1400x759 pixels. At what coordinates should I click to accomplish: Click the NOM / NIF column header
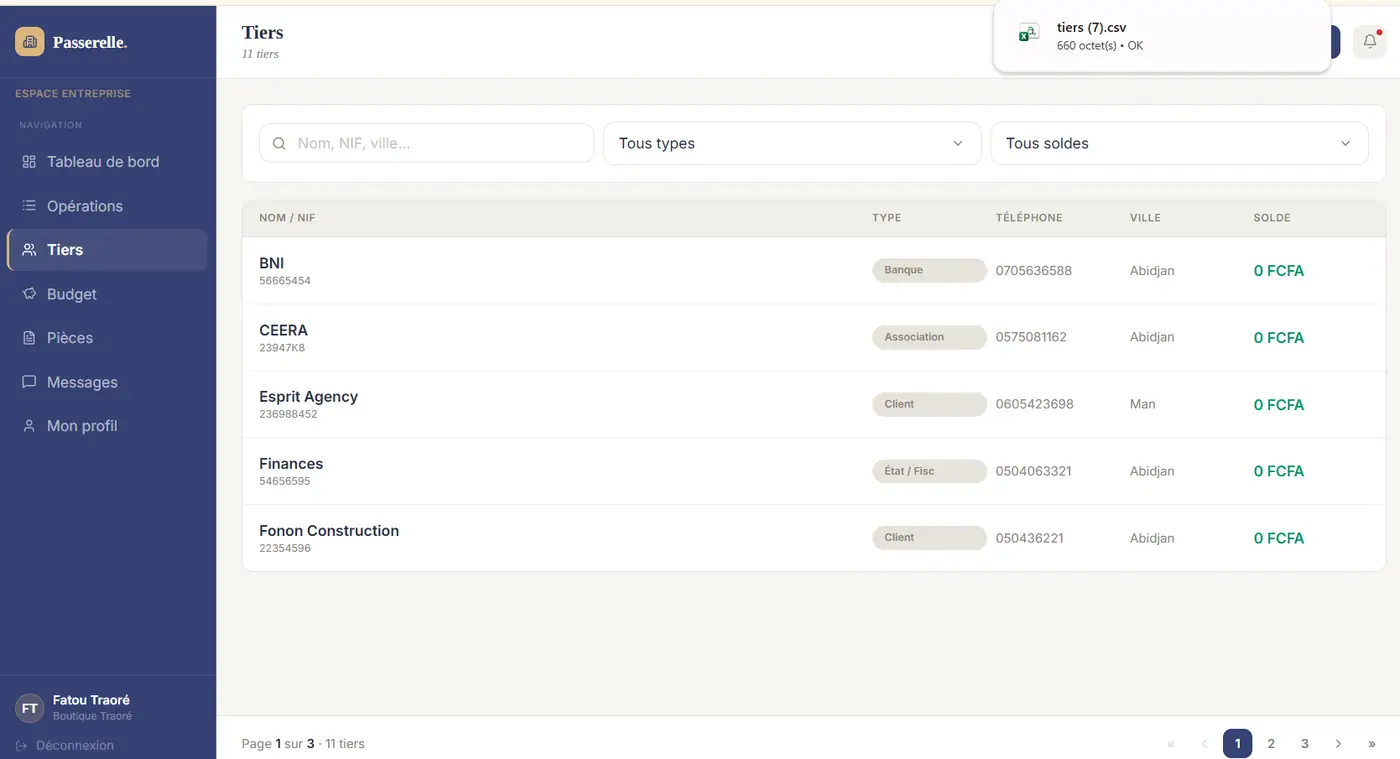click(x=287, y=218)
